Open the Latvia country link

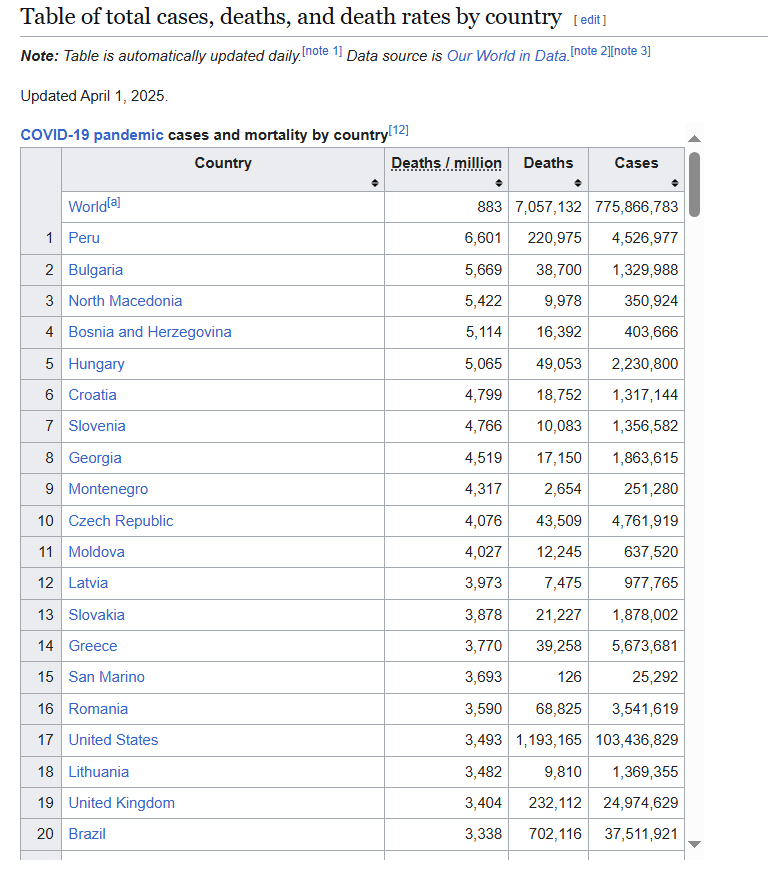tap(88, 583)
